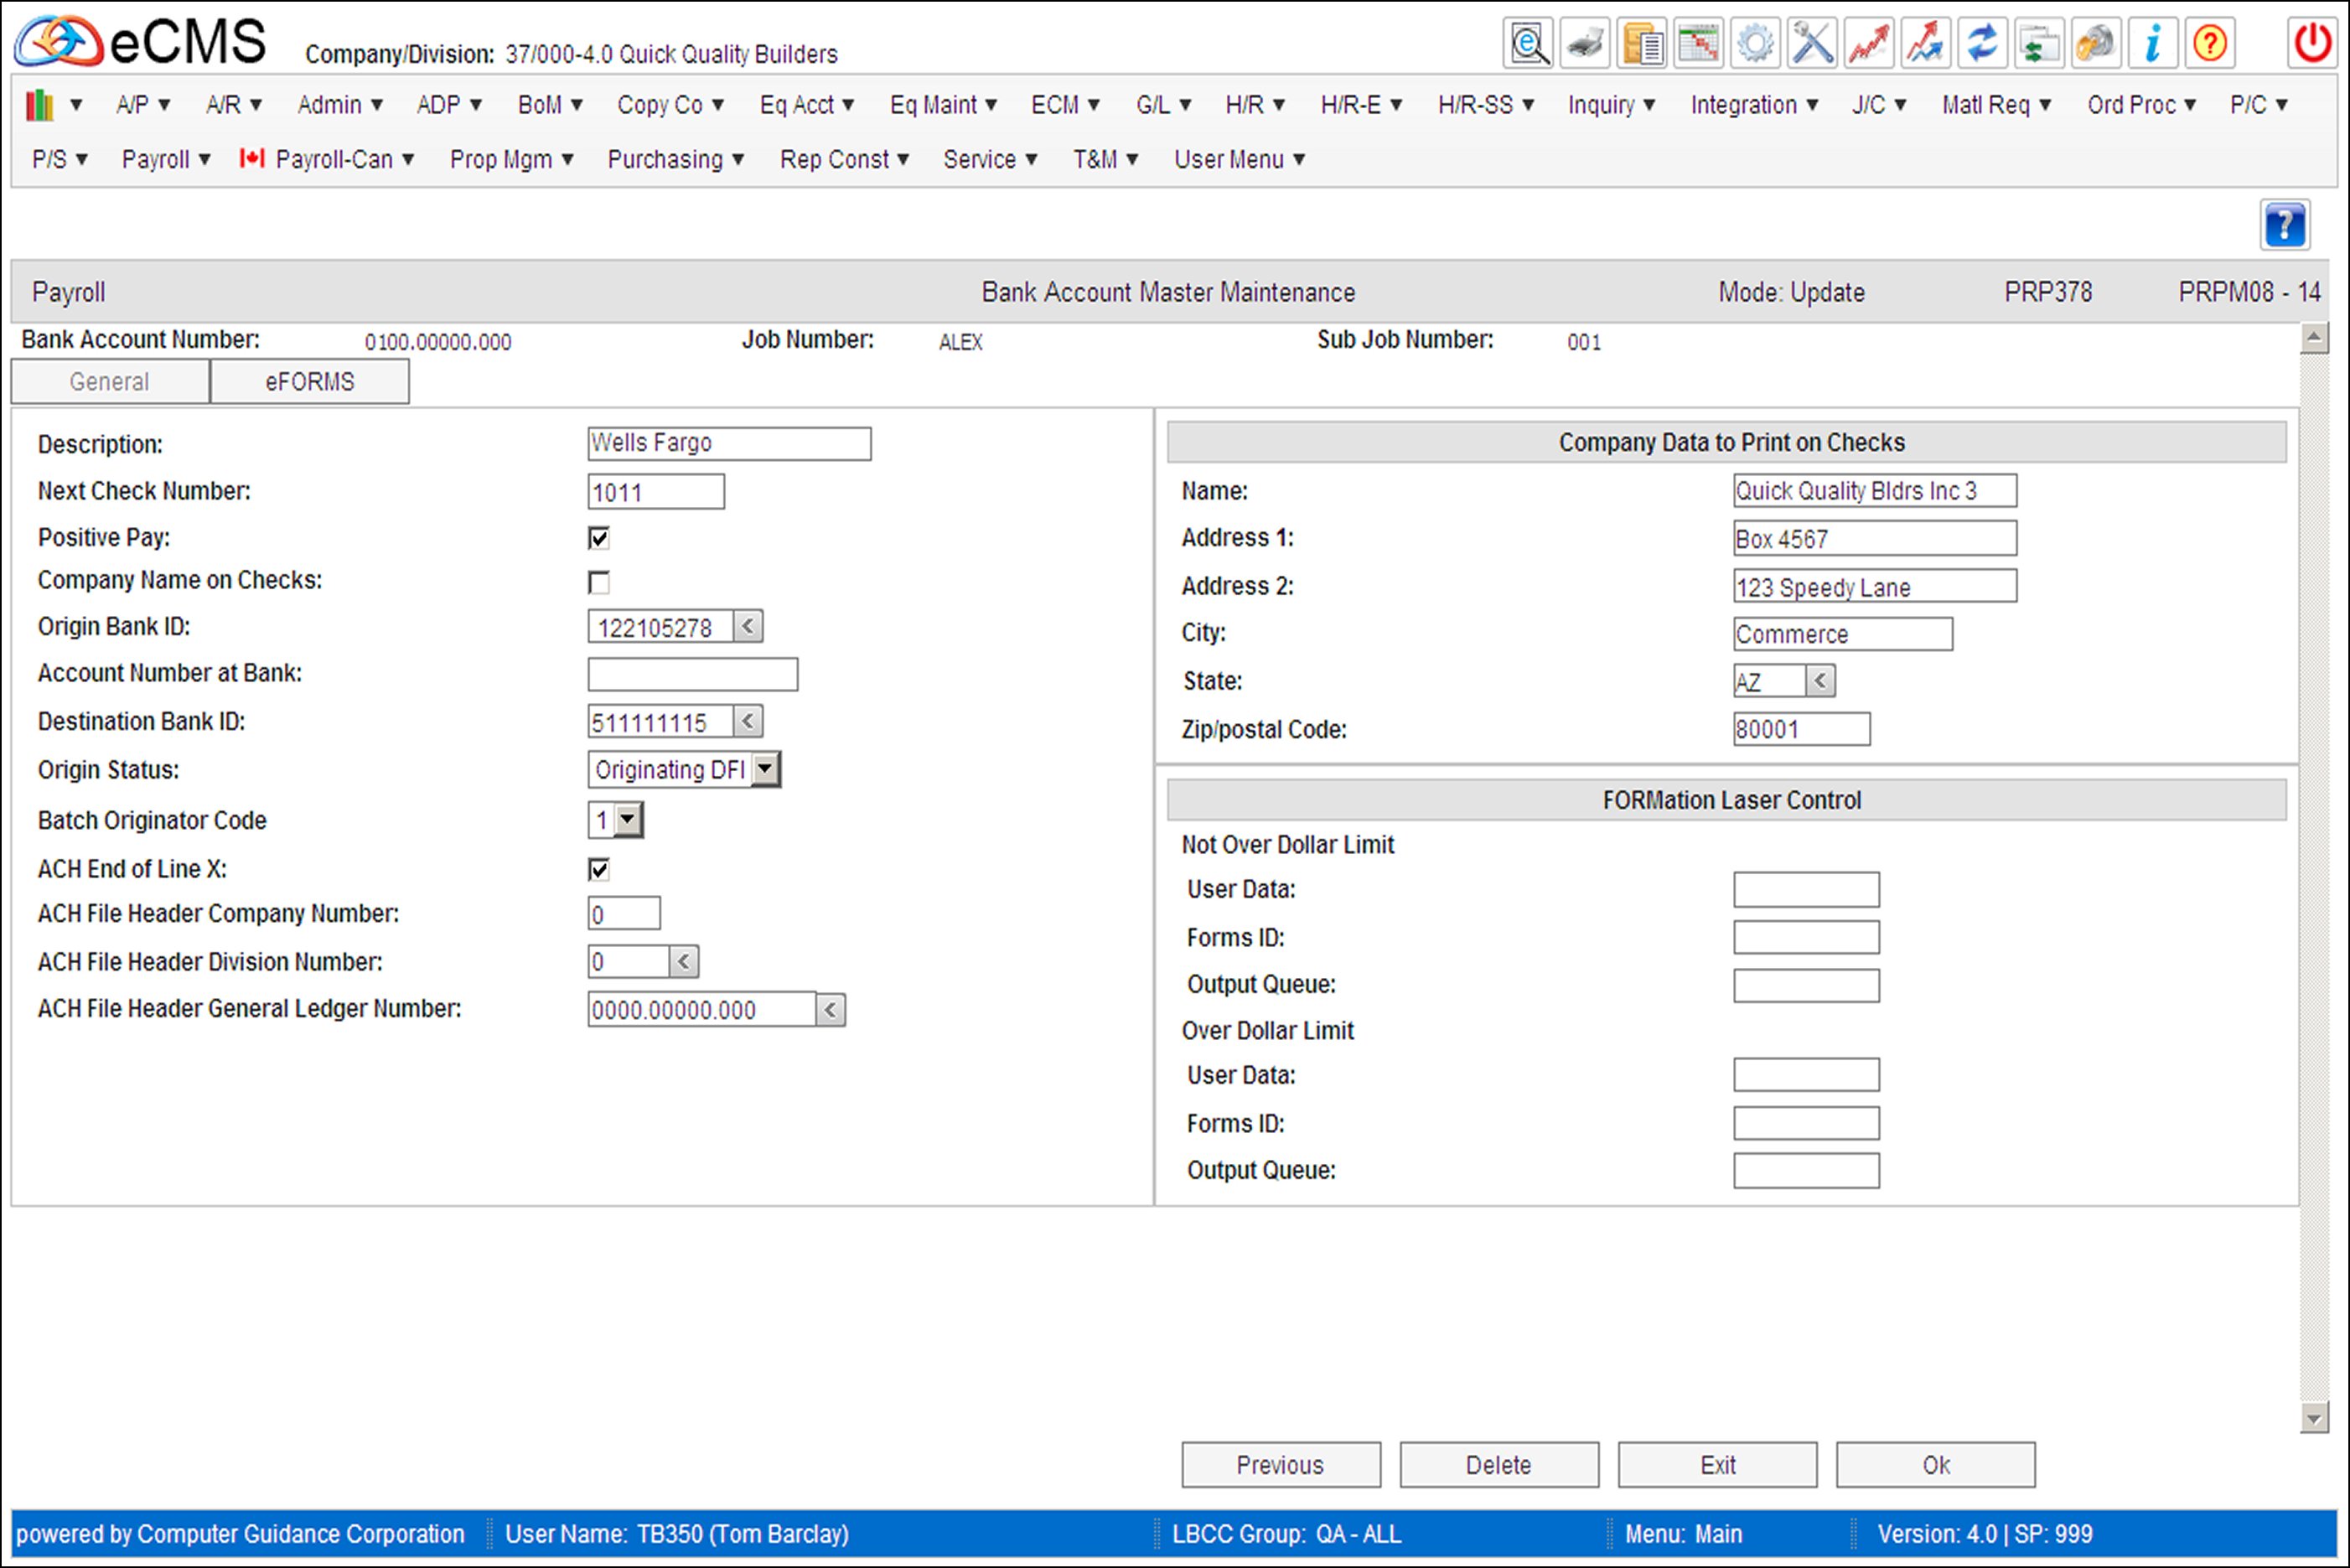The width and height of the screenshot is (2350, 1568).
Task: Open the Origin Status dropdown
Action: (x=765, y=769)
